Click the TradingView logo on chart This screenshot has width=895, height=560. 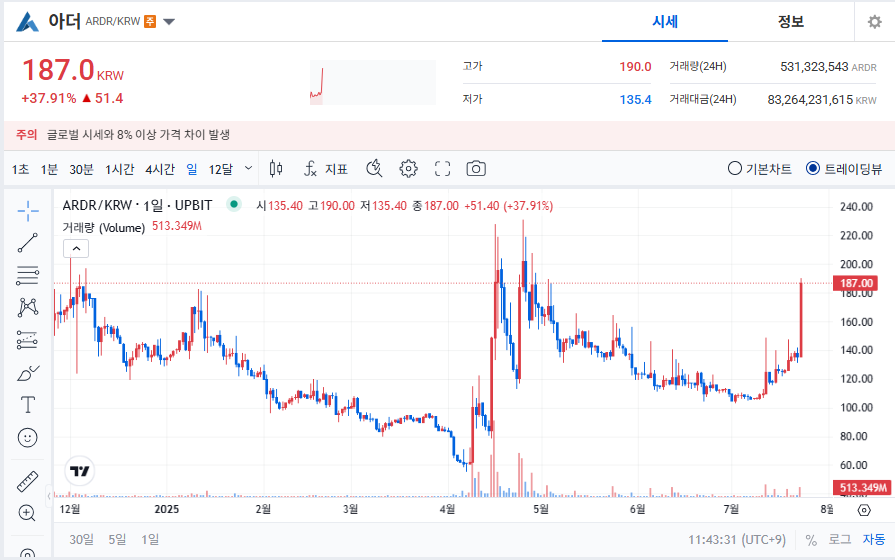click(79, 470)
